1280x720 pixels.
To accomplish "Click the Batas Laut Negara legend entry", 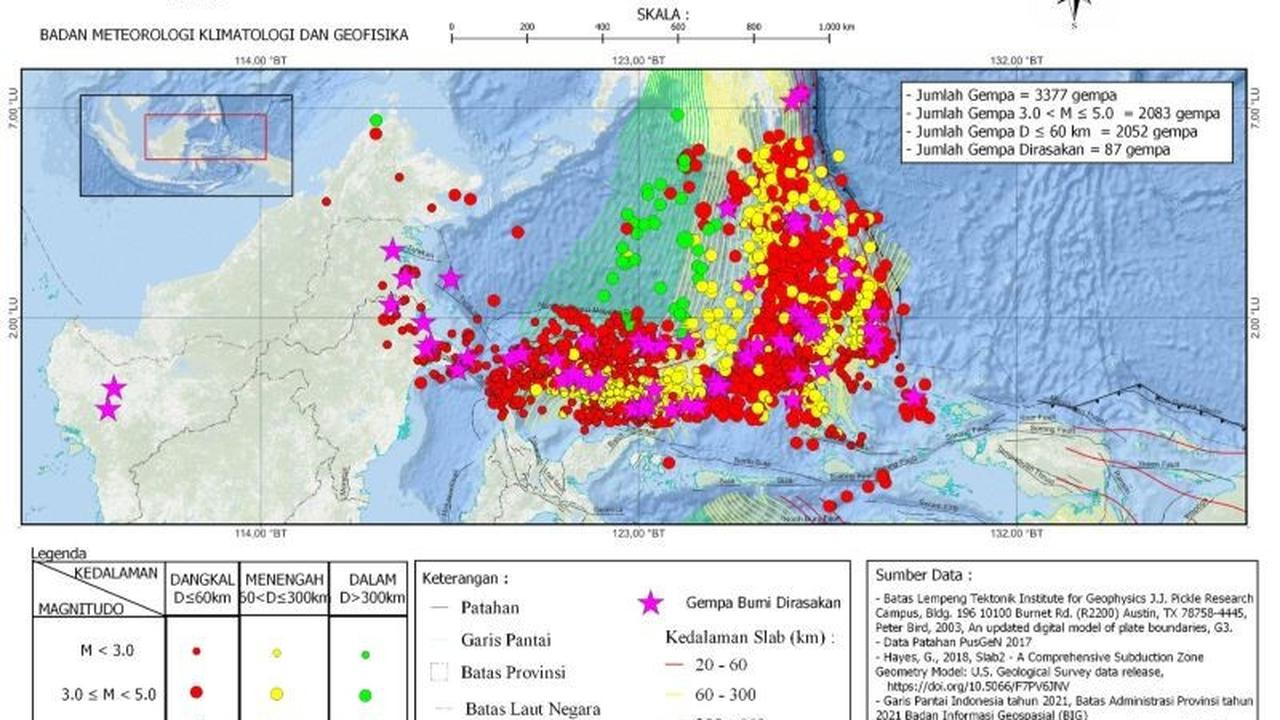I will 531,708.
